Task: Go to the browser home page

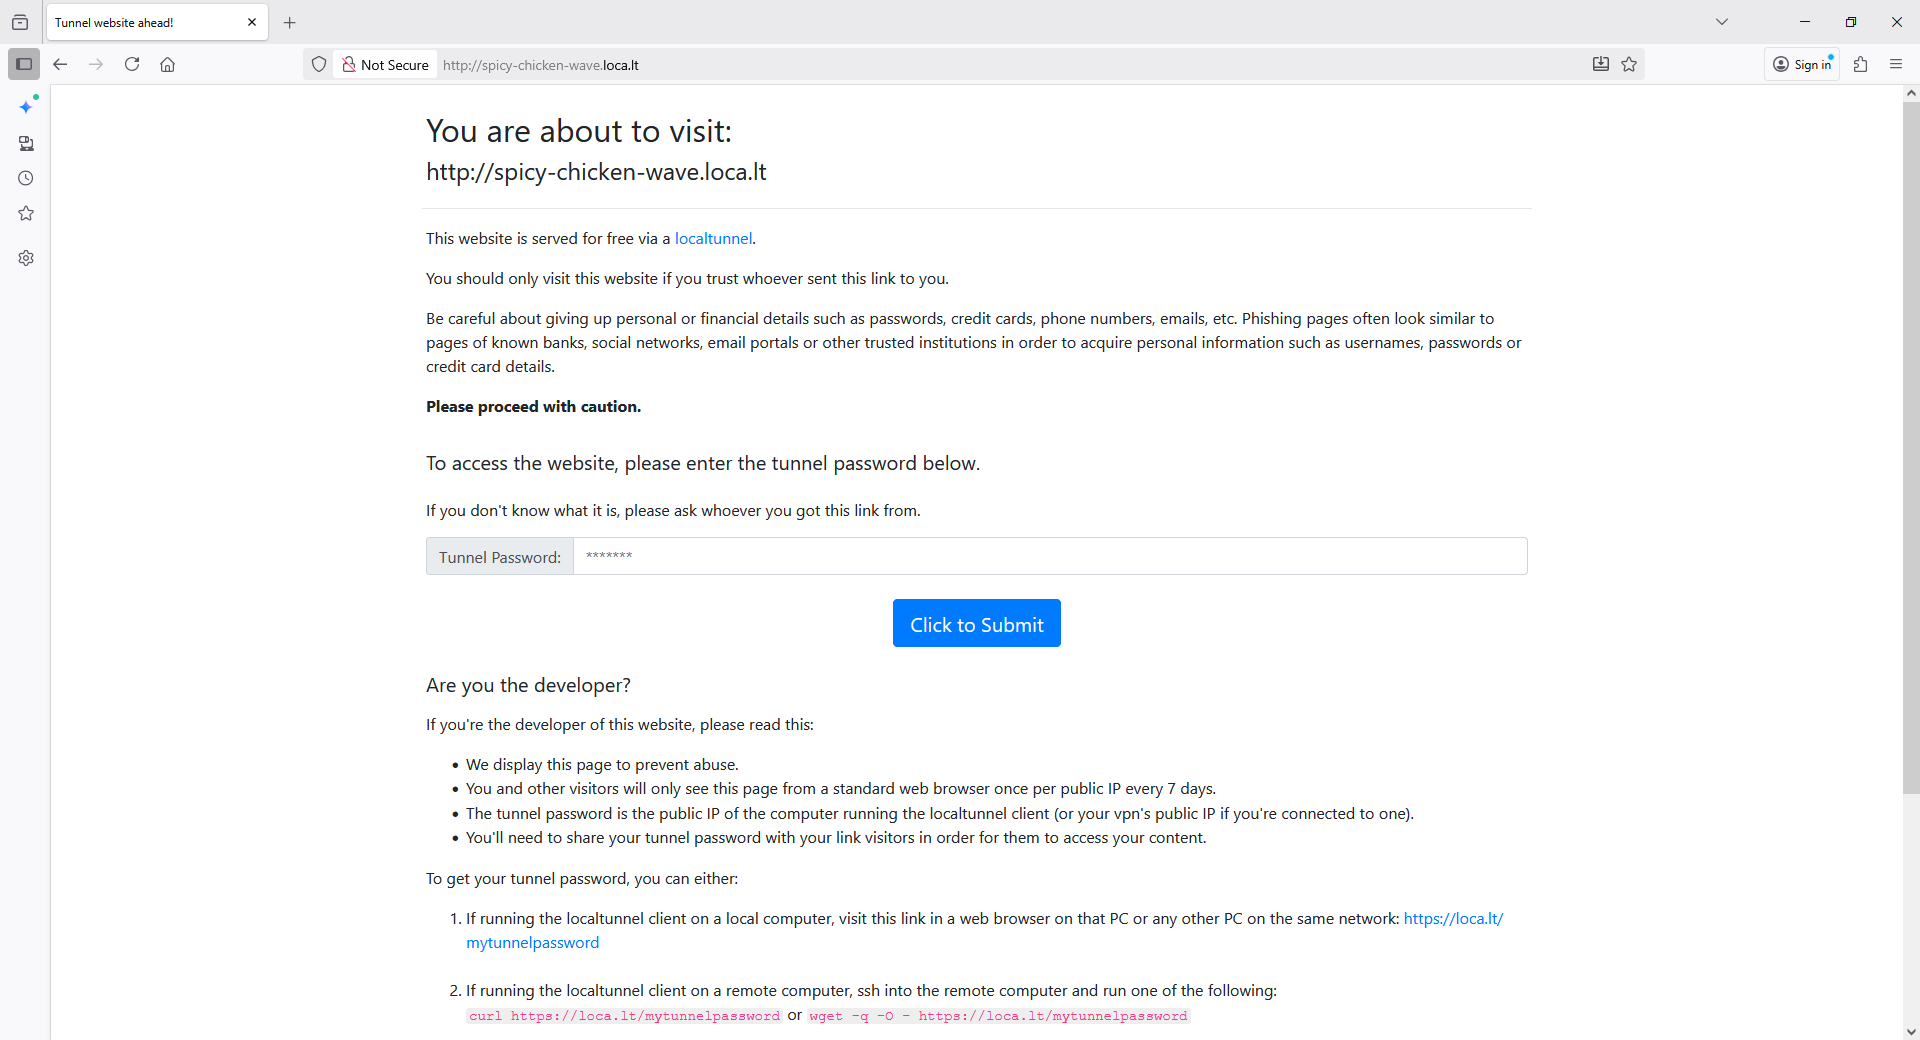Action: [168, 64]
